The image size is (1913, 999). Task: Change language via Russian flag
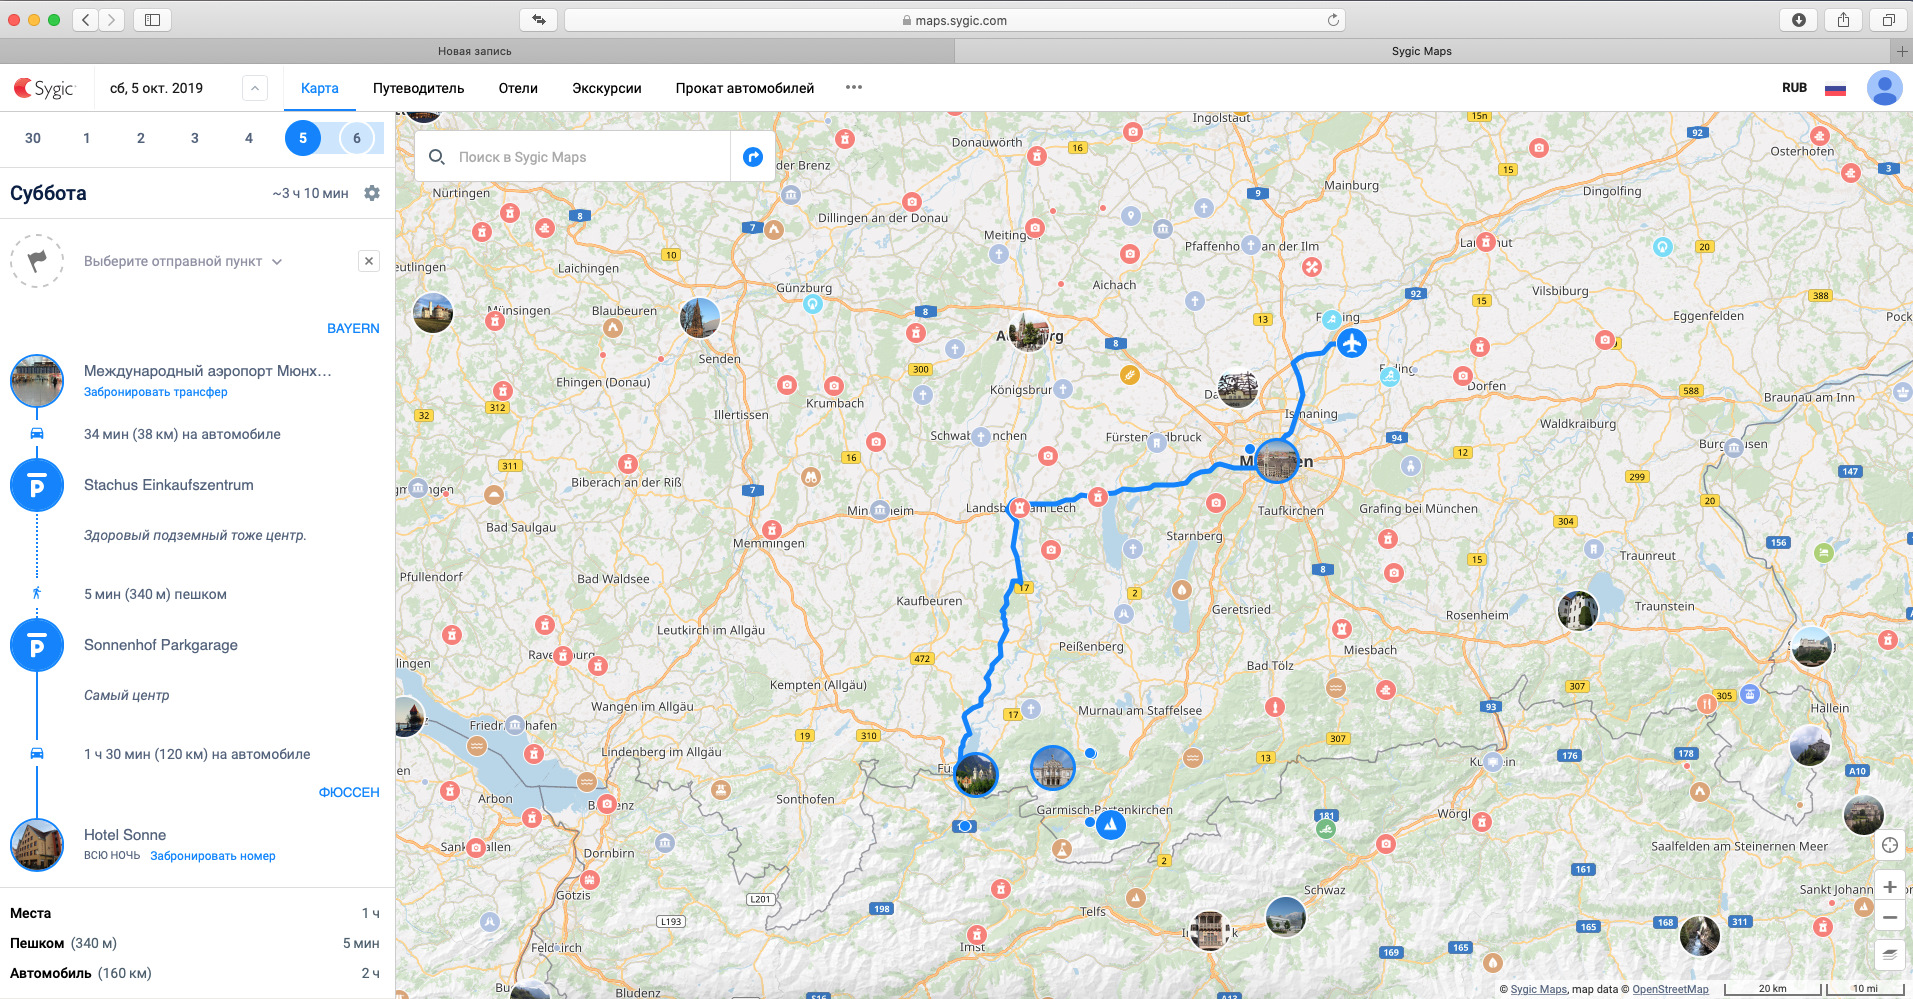1835,88
